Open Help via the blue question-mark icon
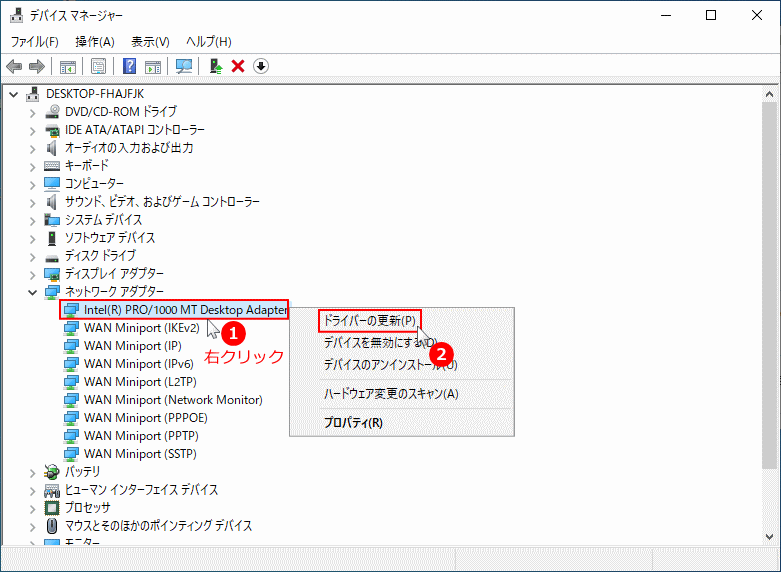 point(129,66)
